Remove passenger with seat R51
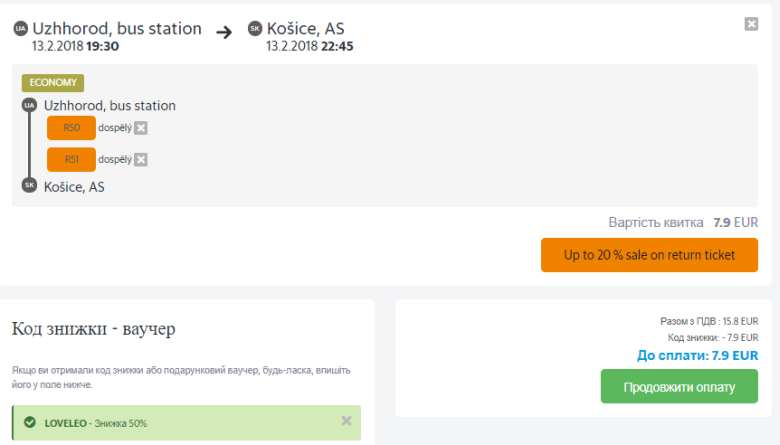The height and width of the screenshot is (445, 780). click(x=141, y=160)
